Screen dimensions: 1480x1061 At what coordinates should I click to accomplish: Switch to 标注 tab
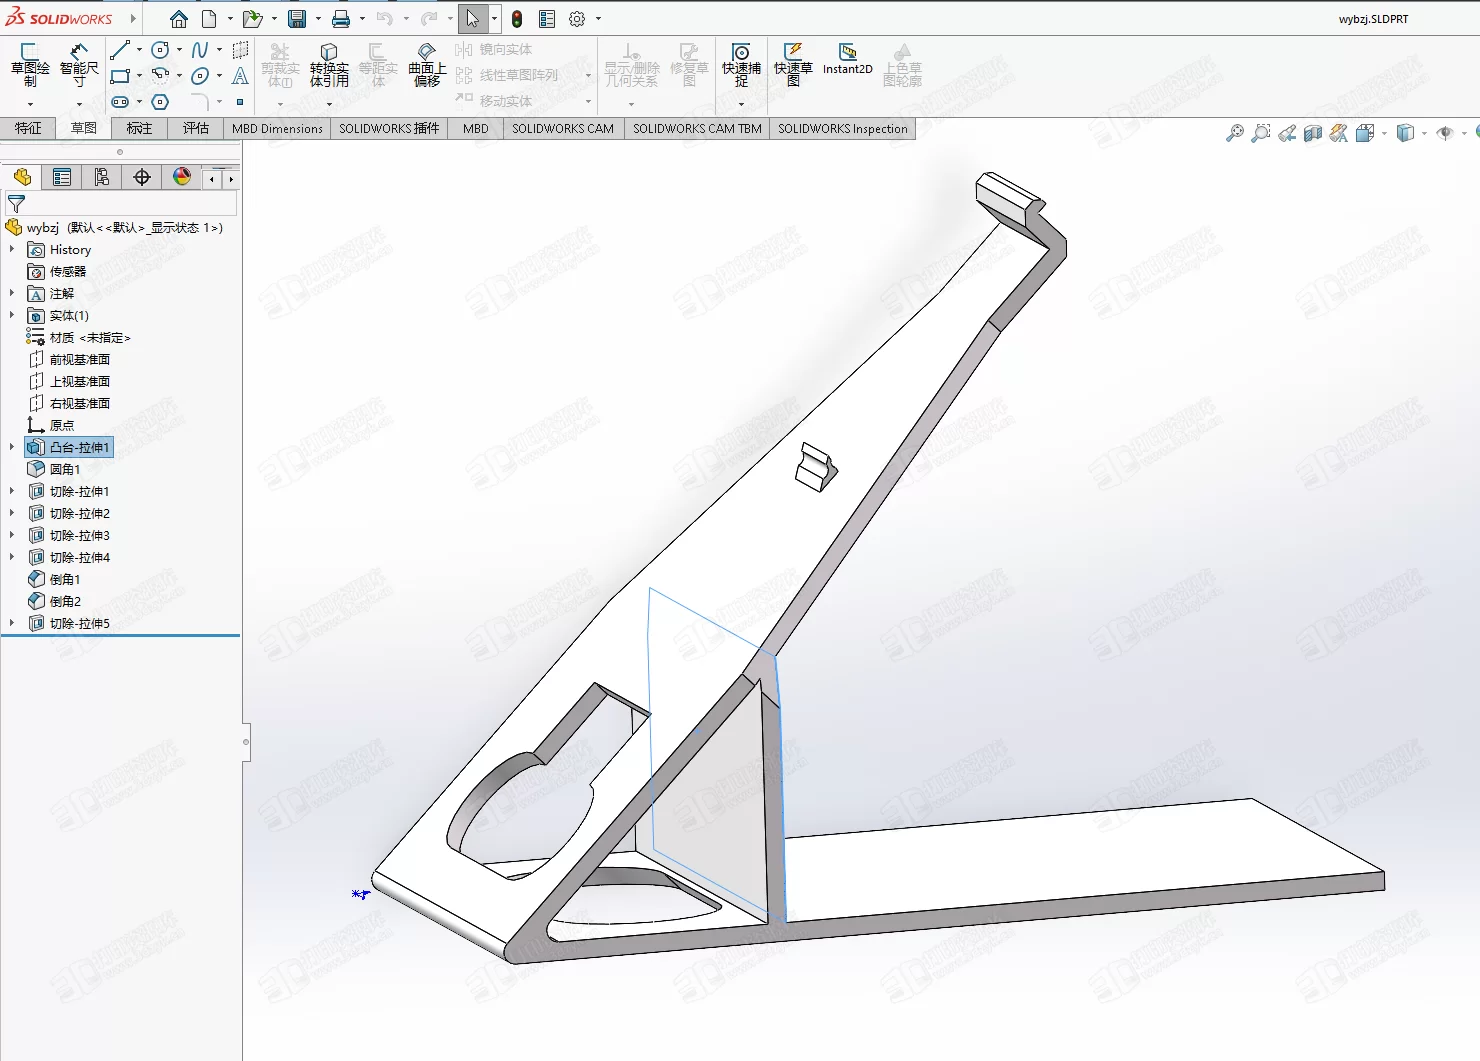click(x=140, y=128)
